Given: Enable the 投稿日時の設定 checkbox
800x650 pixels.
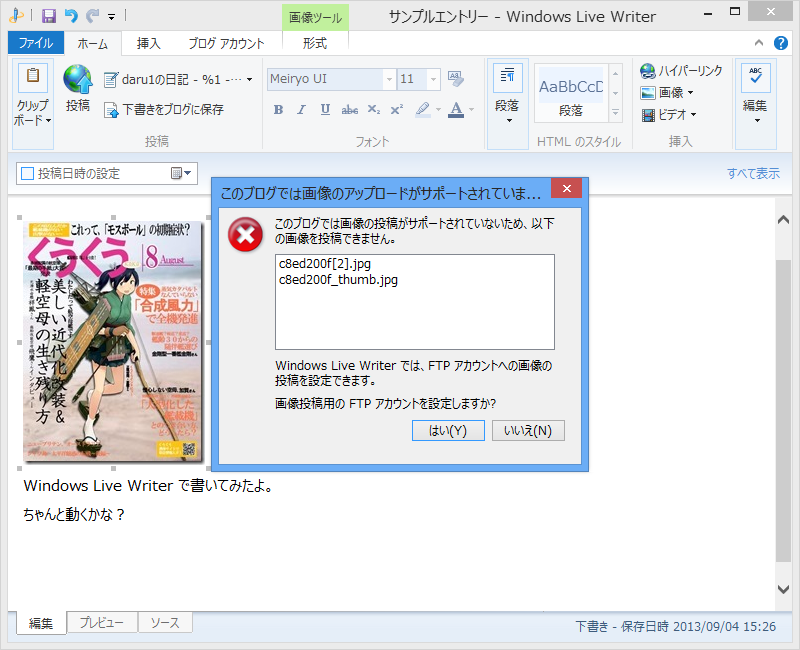Looking at the screenshot, I should (x=28, y=173).
